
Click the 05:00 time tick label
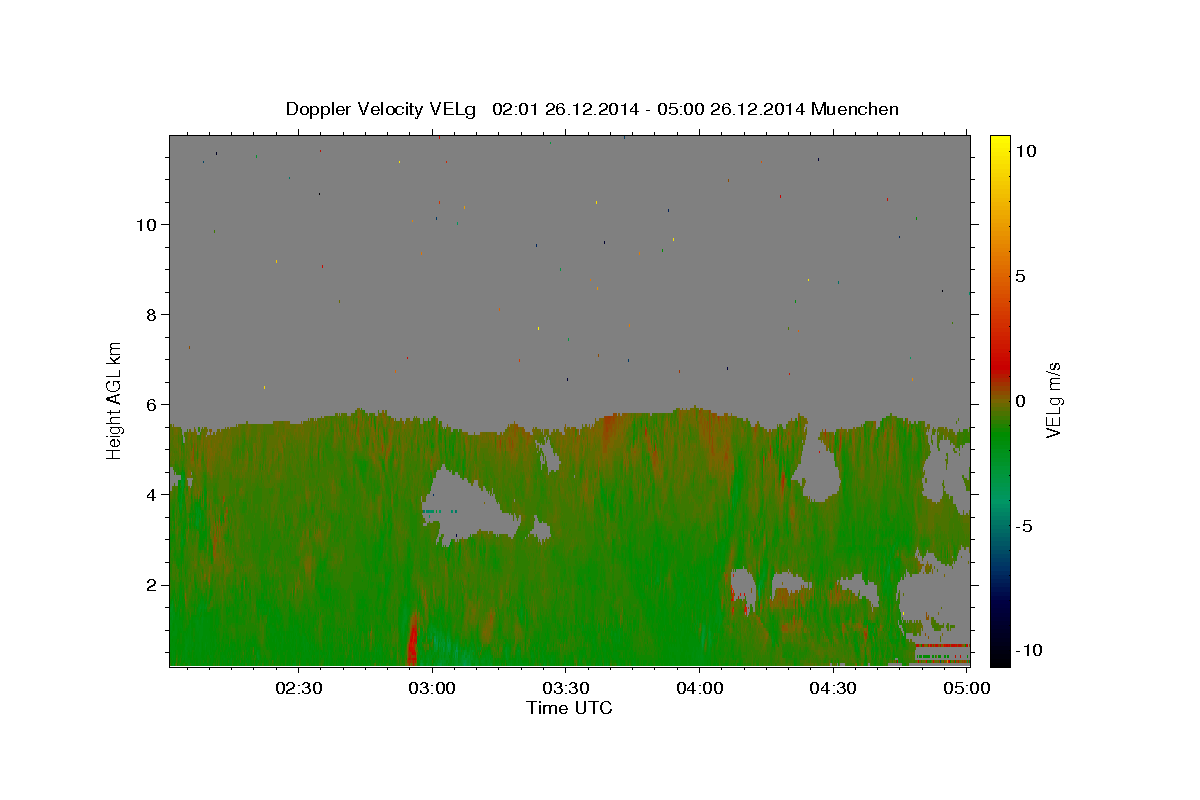(x=966, y=688)
